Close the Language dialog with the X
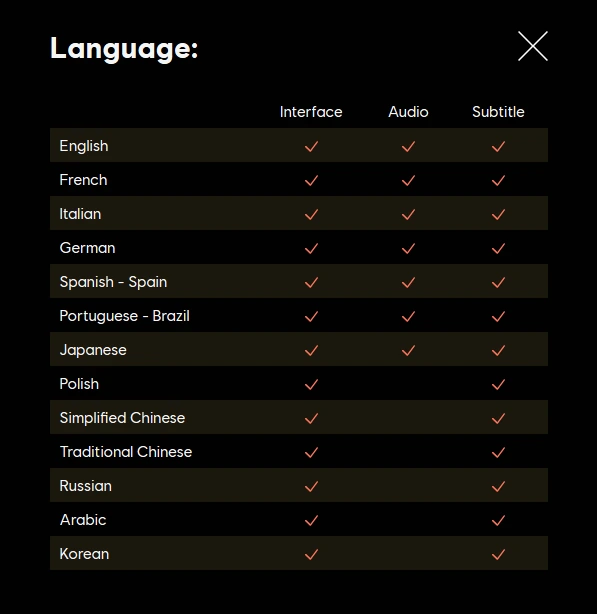597x614 pixels. click(x=533, y=46)
